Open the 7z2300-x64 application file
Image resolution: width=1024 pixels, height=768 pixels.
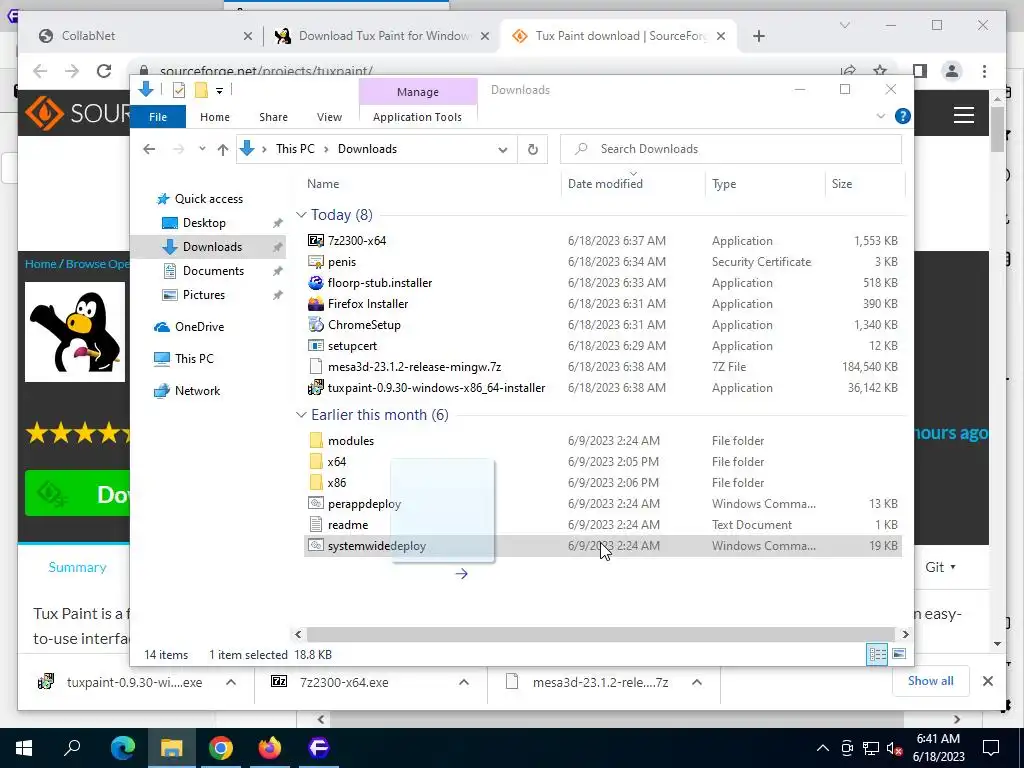[x=357, y=241]
